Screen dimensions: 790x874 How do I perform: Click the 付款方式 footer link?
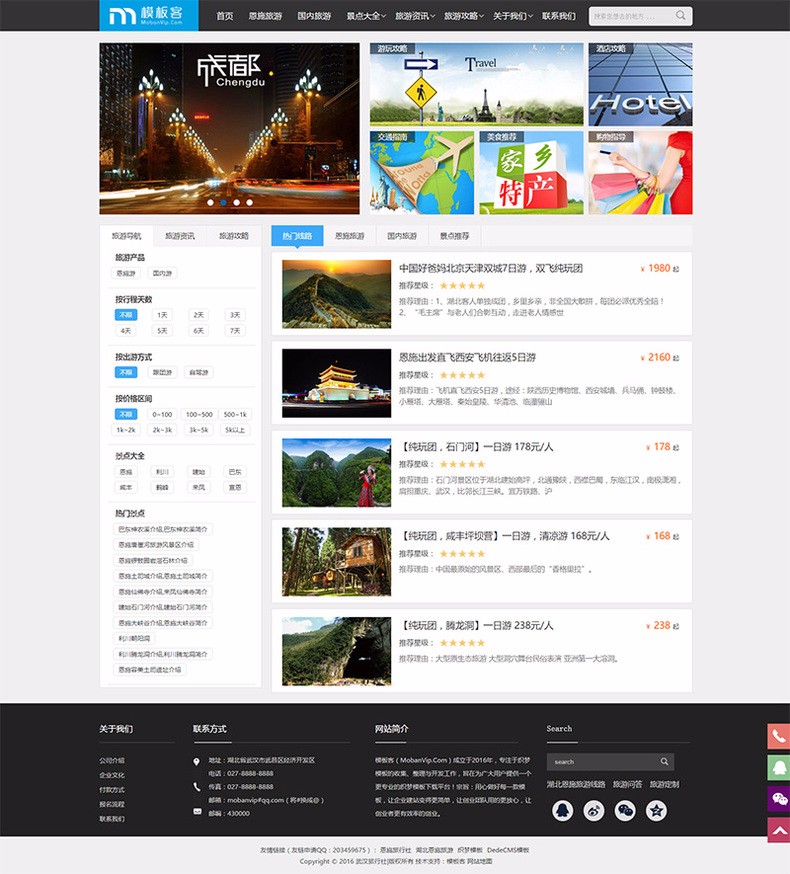112,790
